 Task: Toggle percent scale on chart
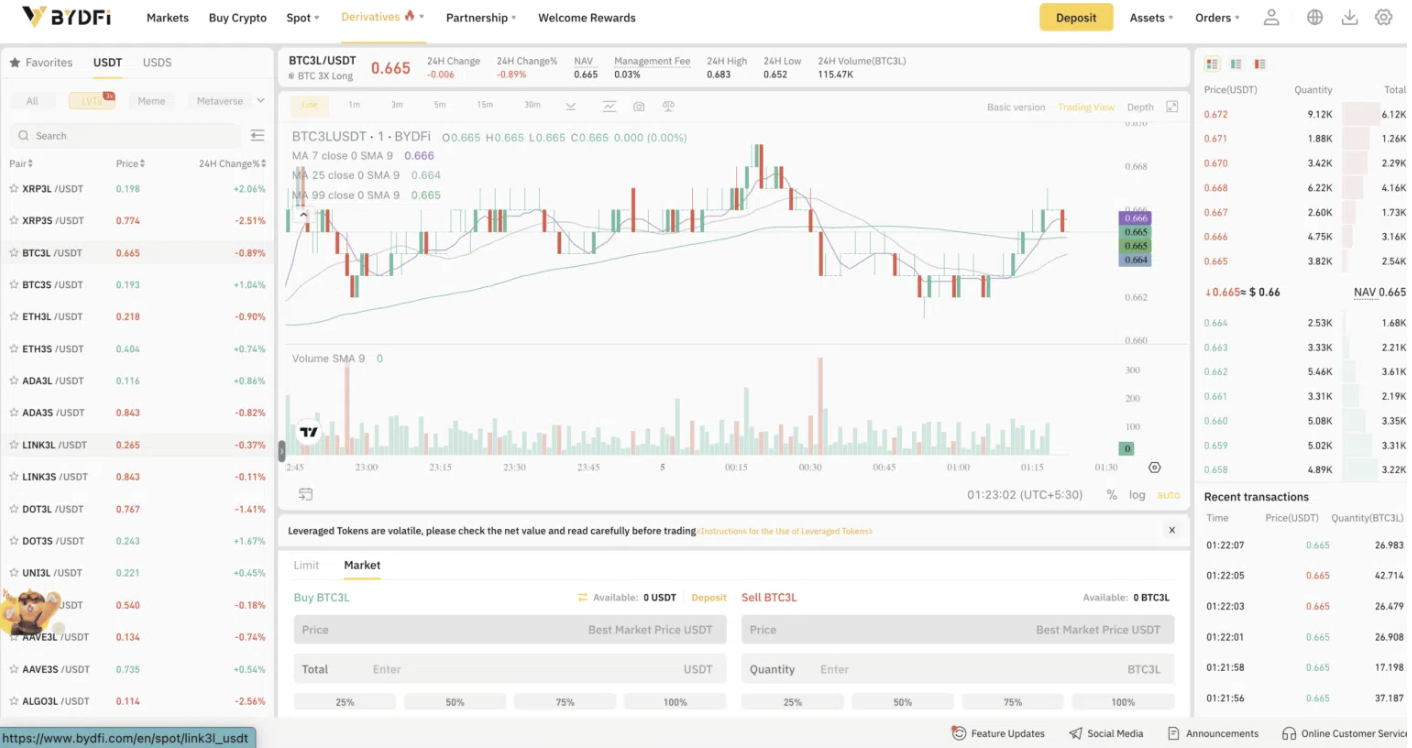[1111, 495]
